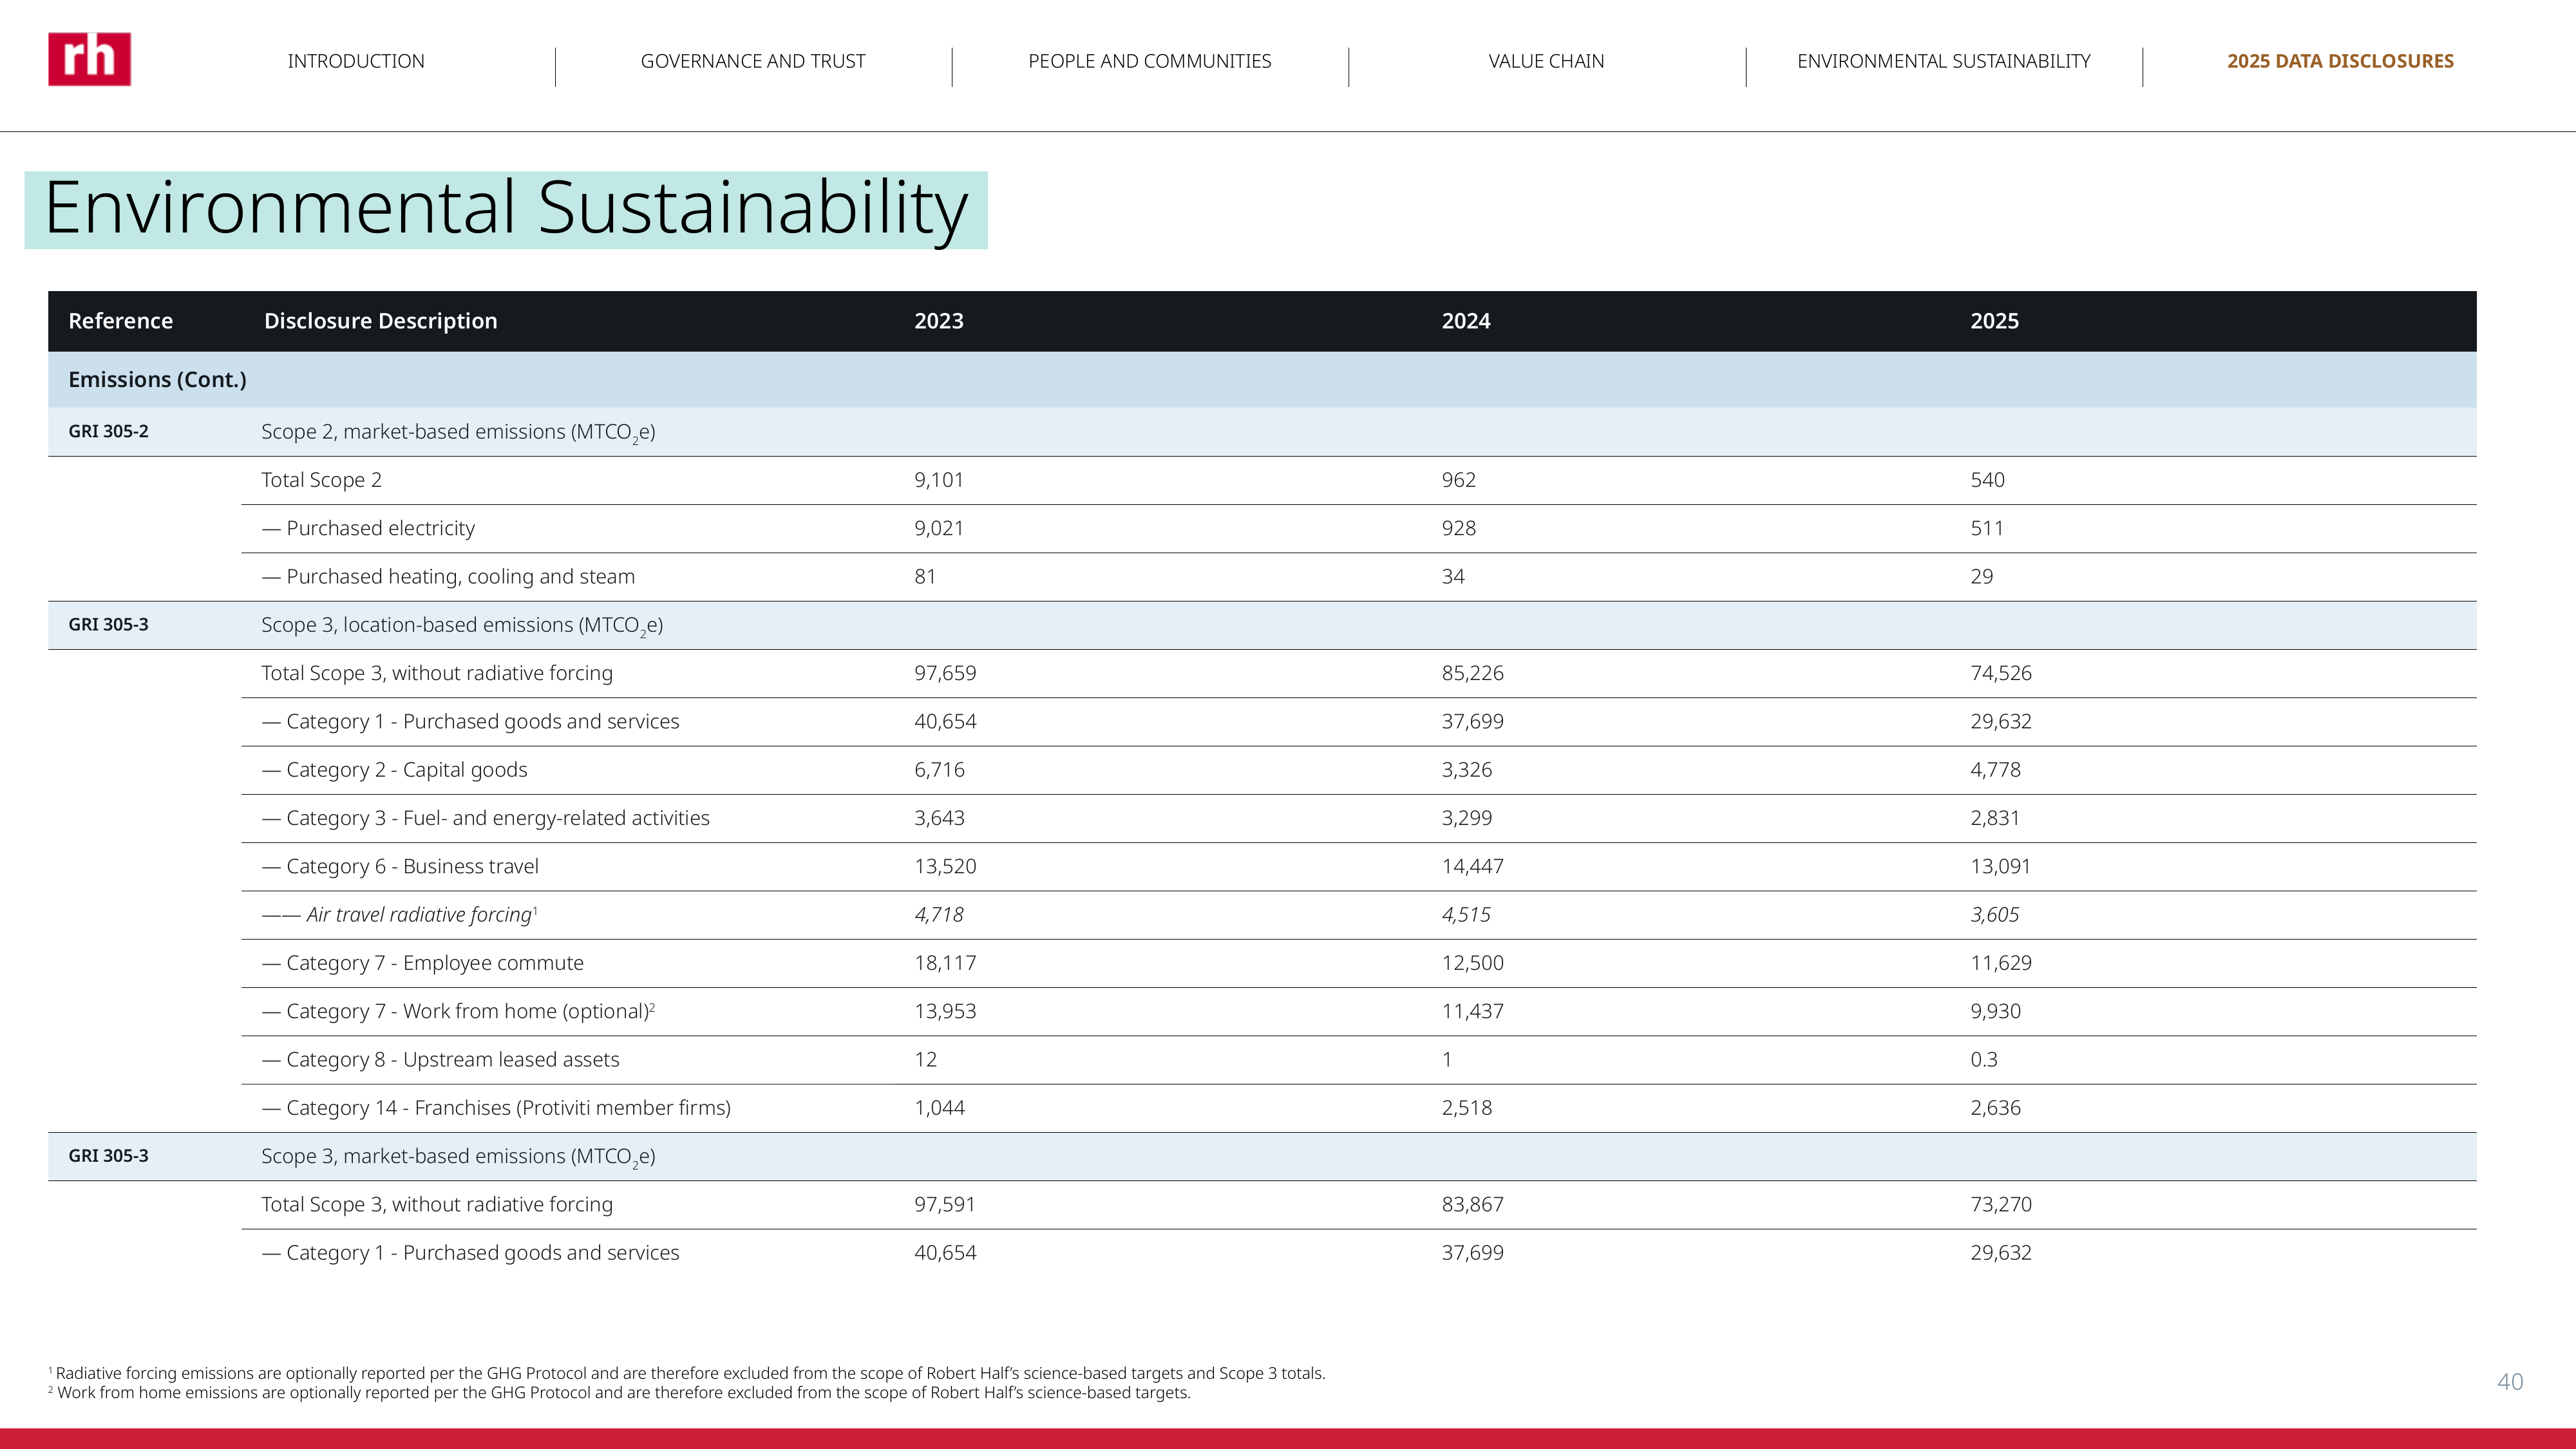This screenshot has width=2576, height=1449.
Task: Click the Environmental Sustainability page heading
Action: 506,209
